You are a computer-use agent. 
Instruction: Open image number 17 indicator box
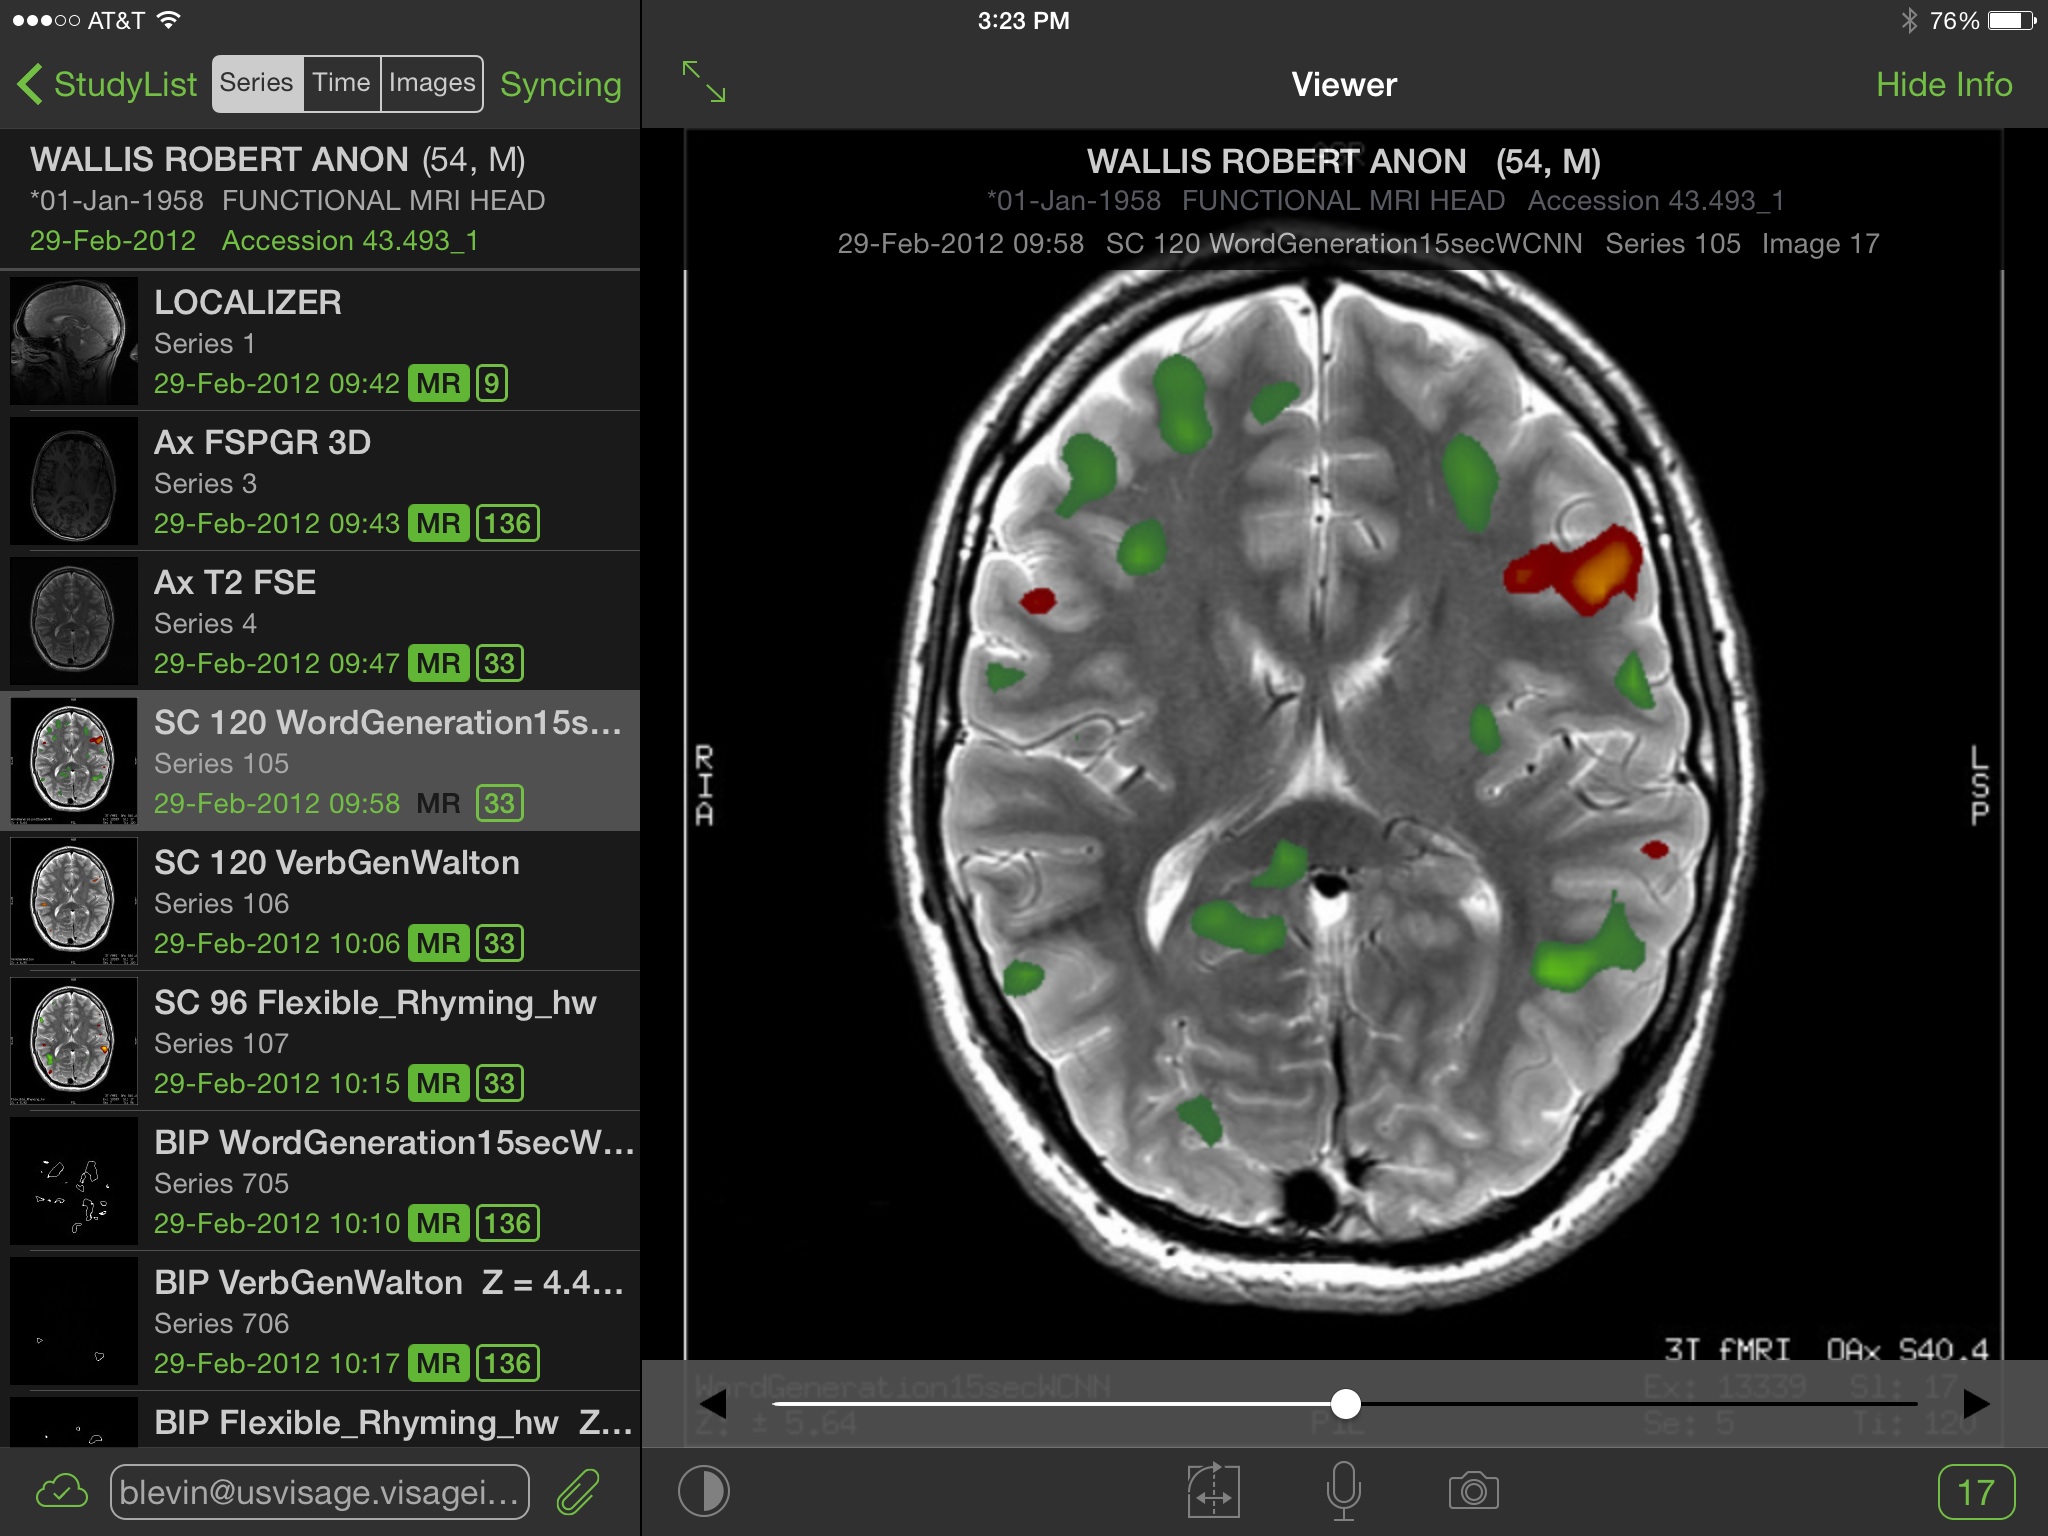(x=1975, y=1492)
